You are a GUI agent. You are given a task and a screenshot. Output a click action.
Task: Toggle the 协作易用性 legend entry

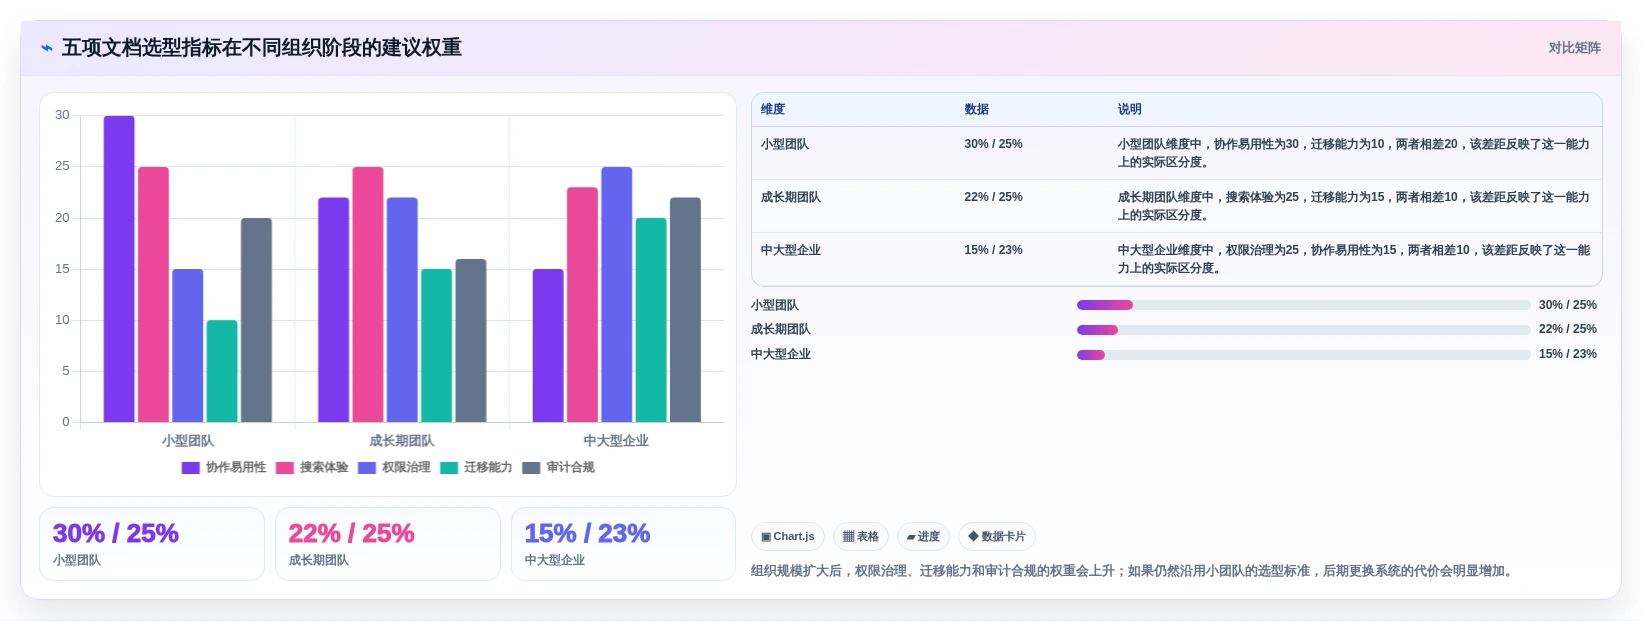coord(224,468)
